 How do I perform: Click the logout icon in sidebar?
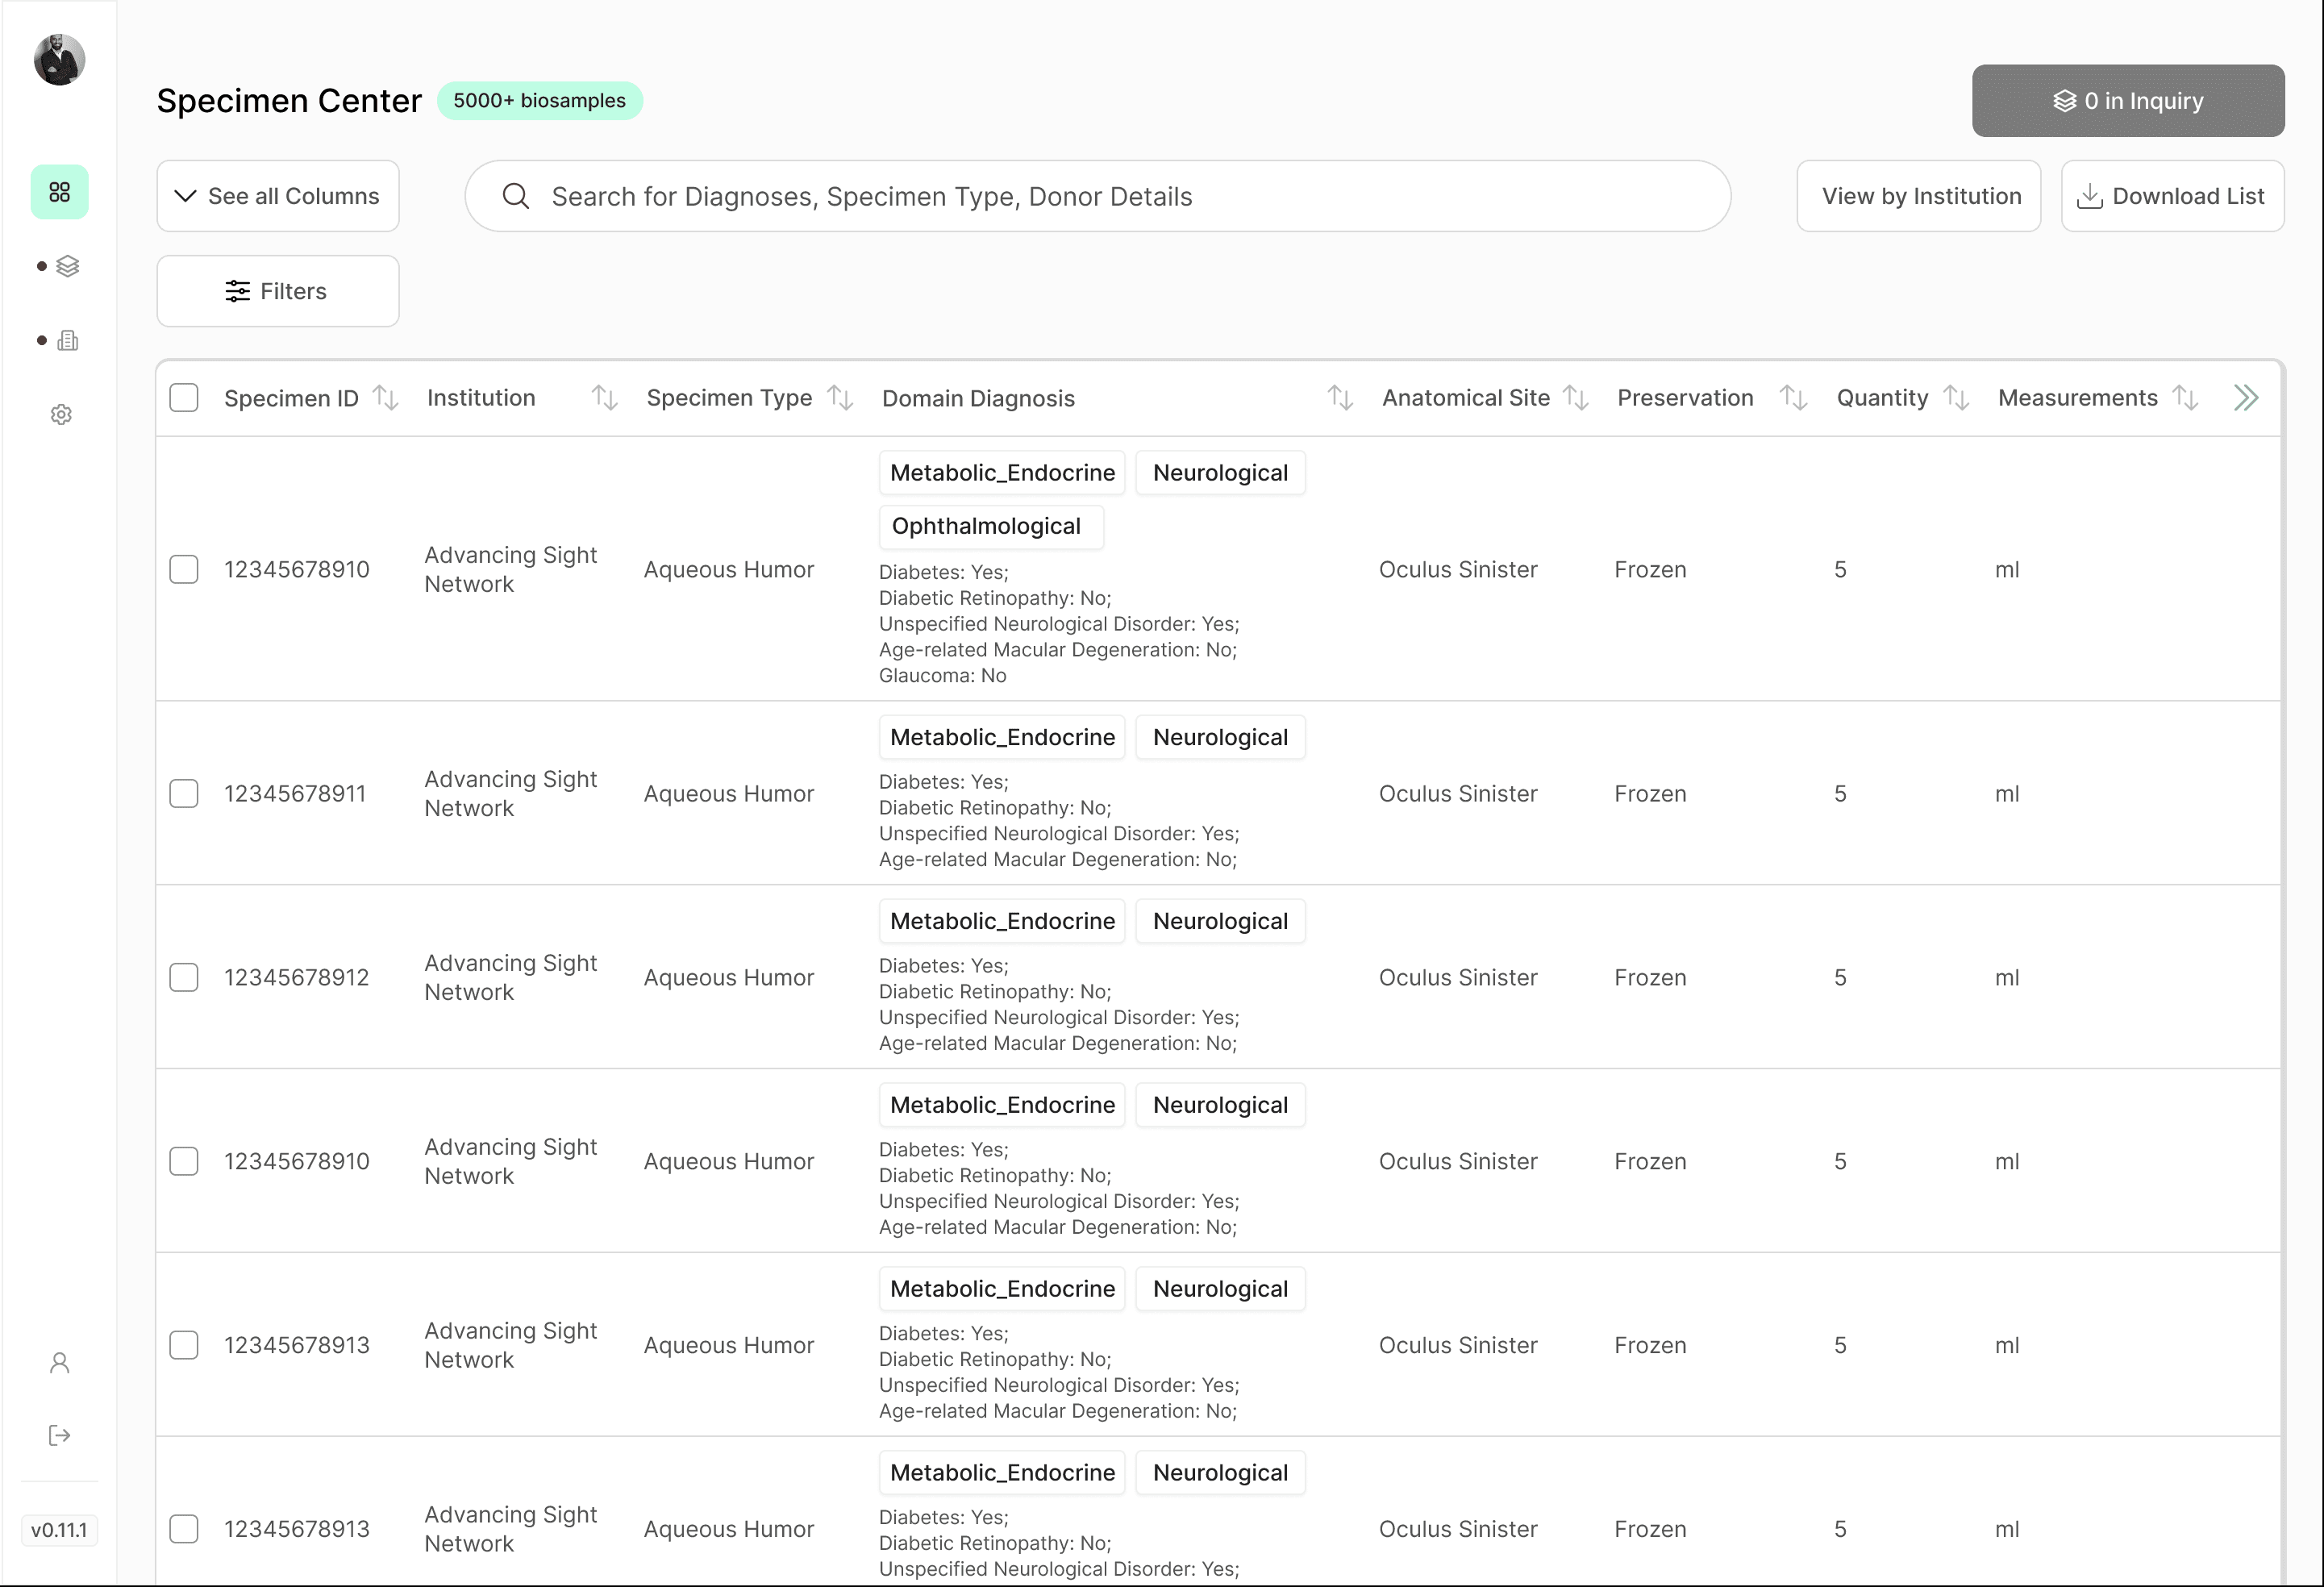click(59, 1436)
